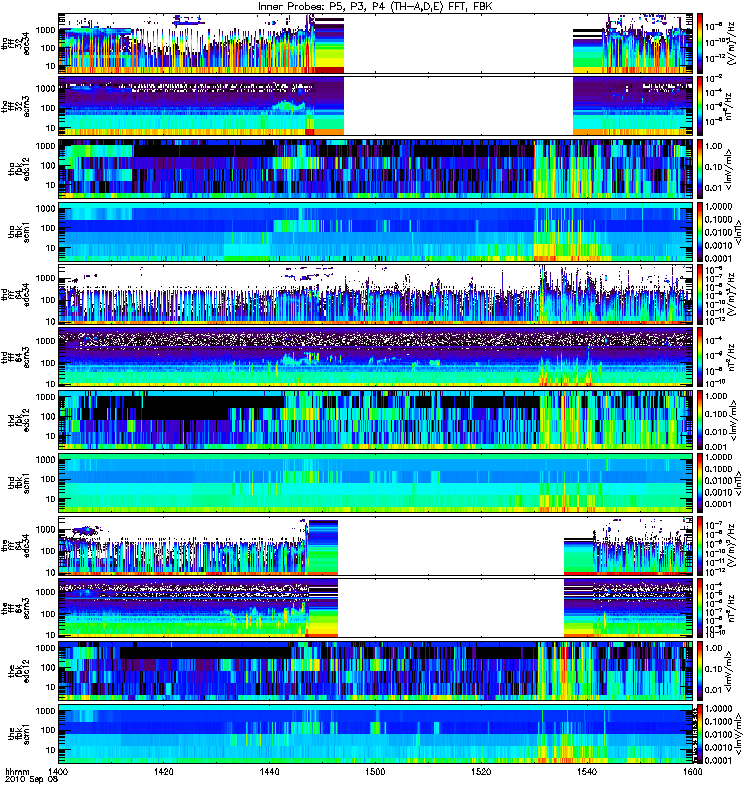Click the 'thd fbk edc12' axis label
The width and height of the screenshot is (750, 800).
19,420
